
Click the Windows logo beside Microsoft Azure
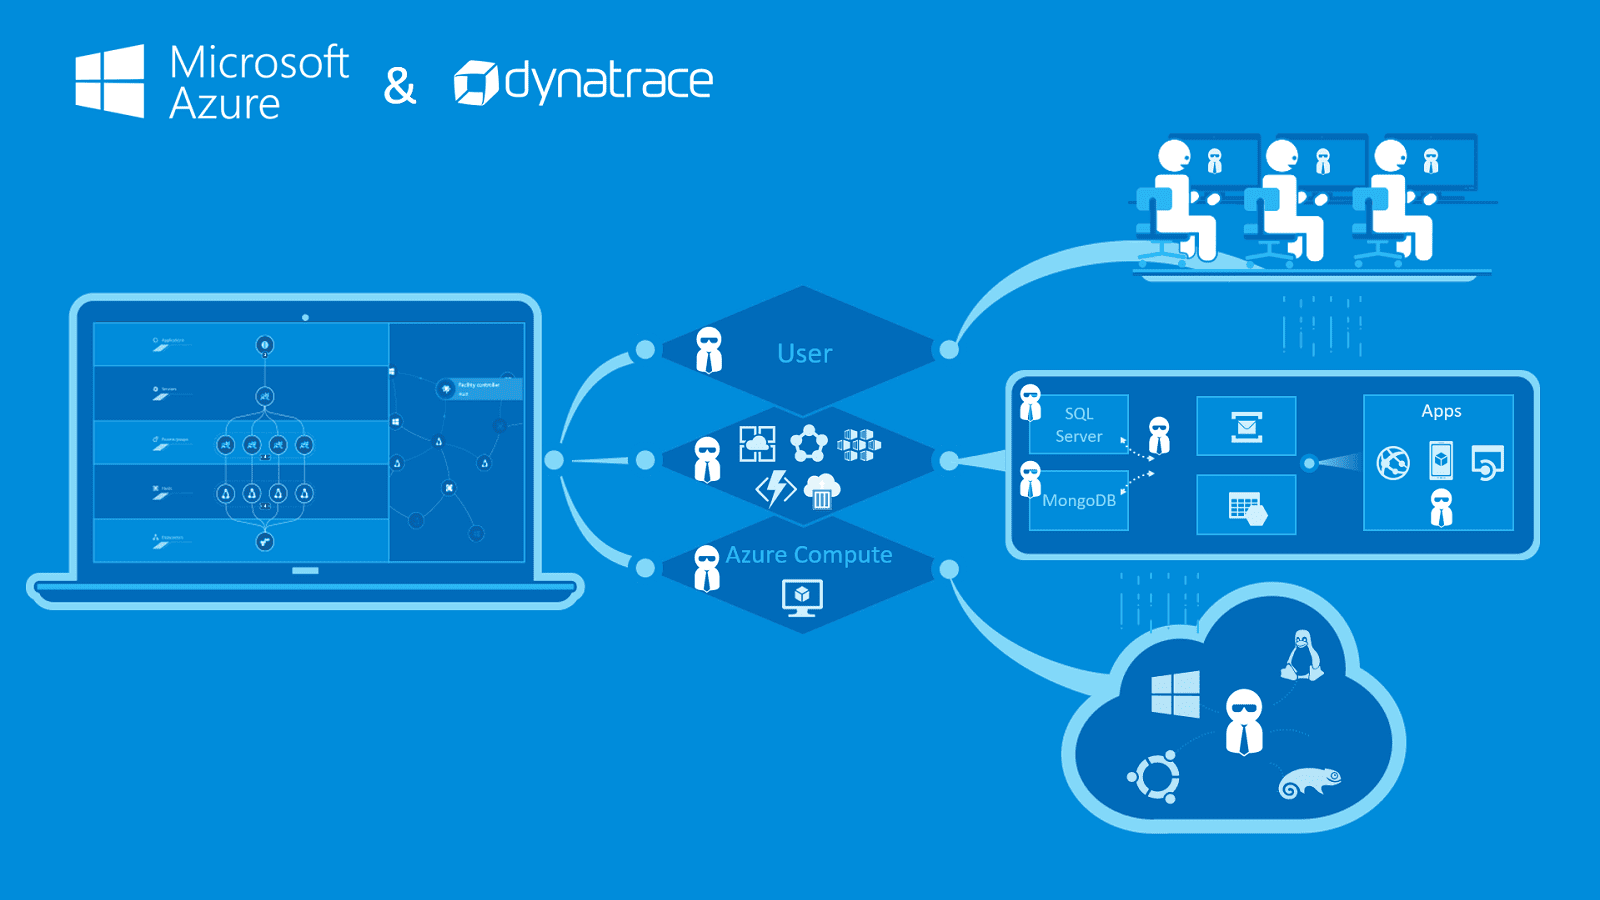[x=110, y=81]
